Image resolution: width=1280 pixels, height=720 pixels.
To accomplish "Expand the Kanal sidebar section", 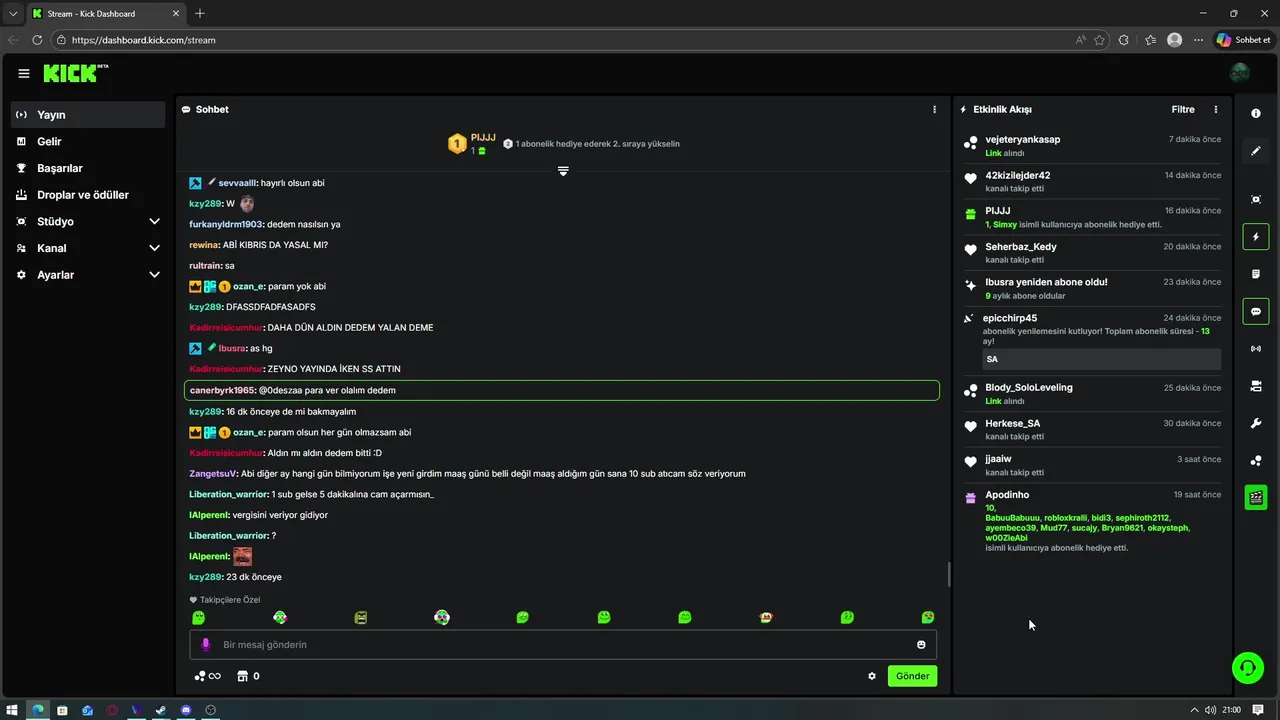I will click(88, 248).
